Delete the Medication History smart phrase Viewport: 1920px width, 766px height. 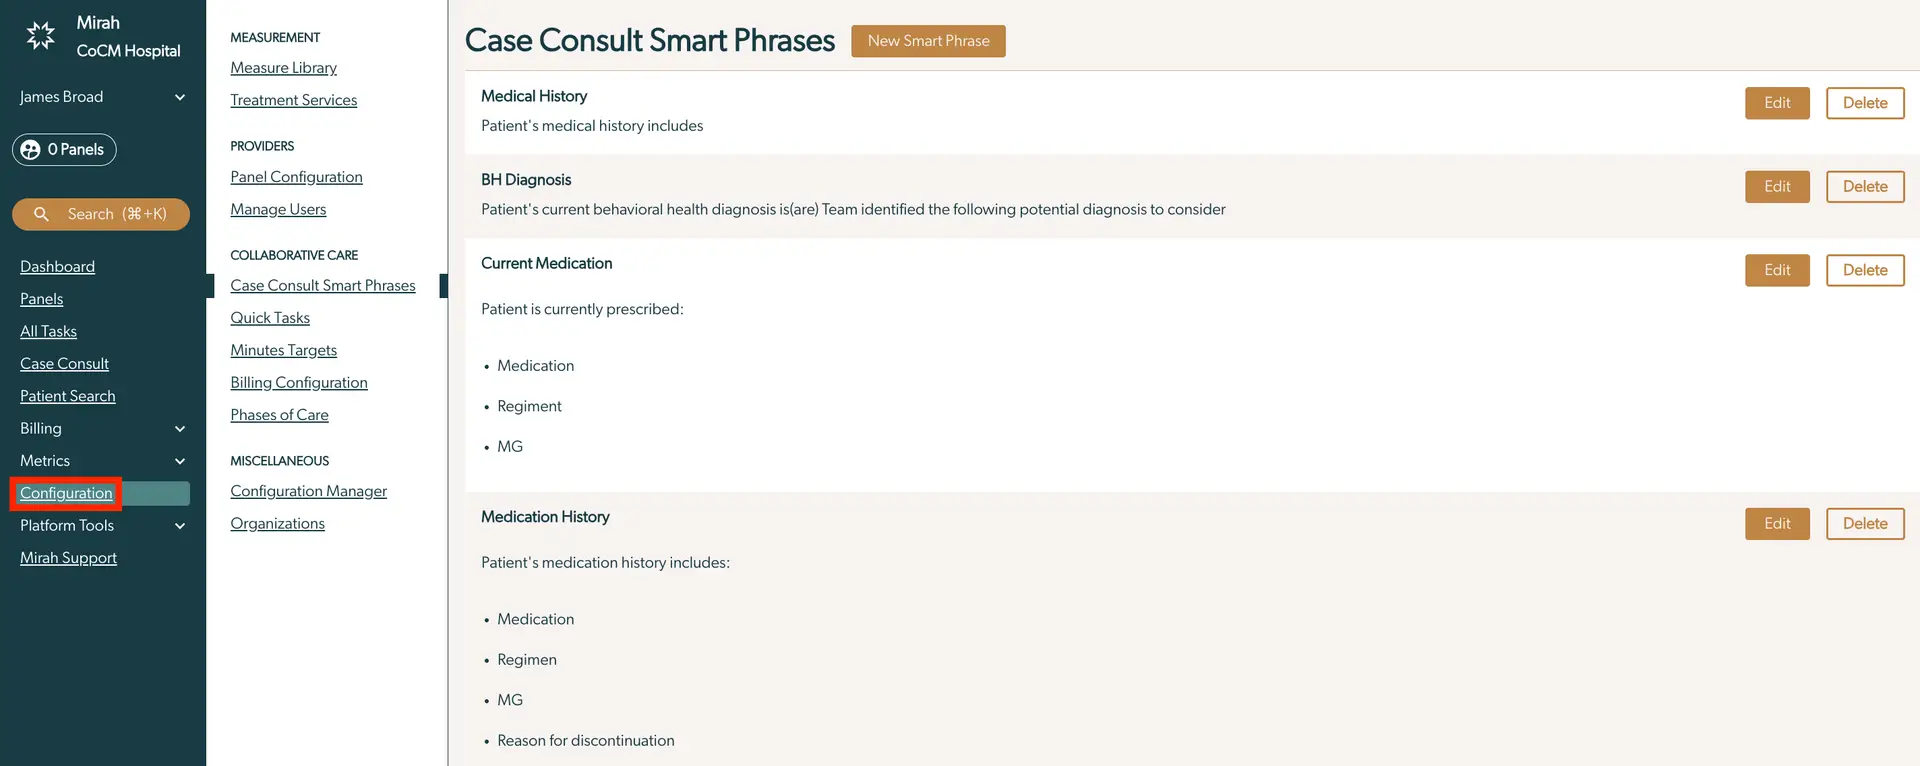(x=1864, y=523)
